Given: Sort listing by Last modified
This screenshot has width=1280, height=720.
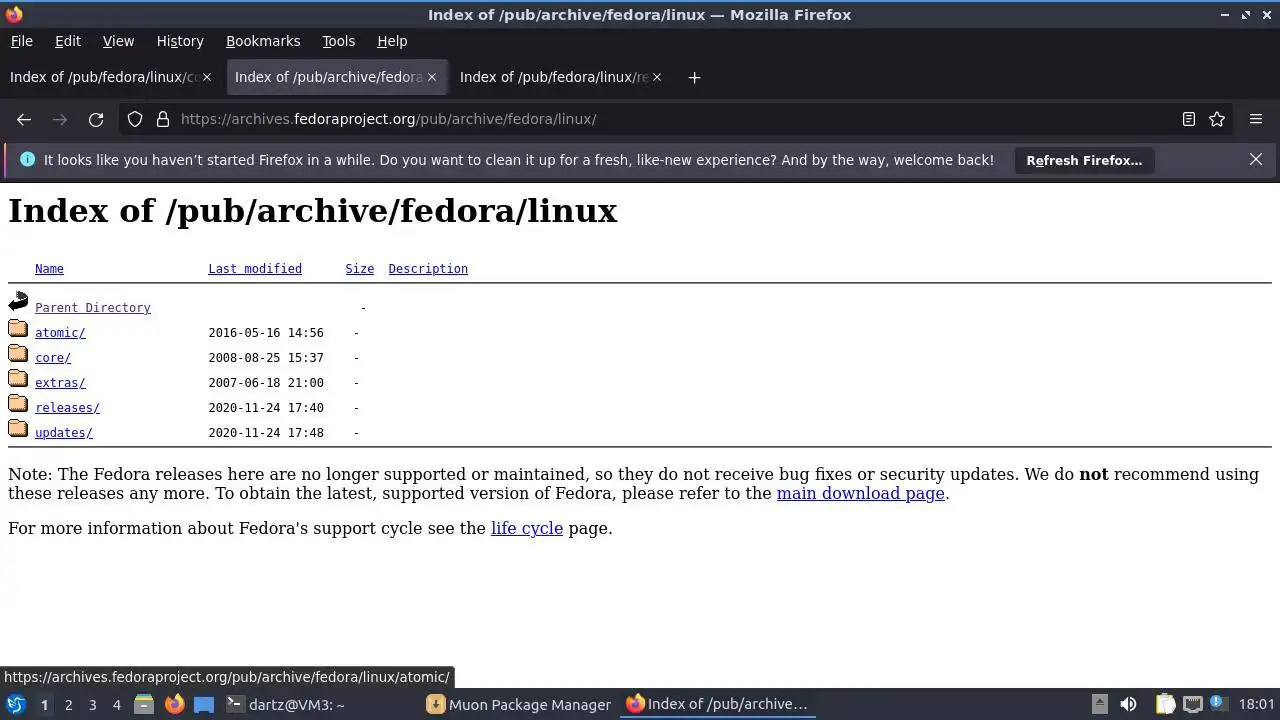Looking at the screenshot, I should [x=255, y=269].
